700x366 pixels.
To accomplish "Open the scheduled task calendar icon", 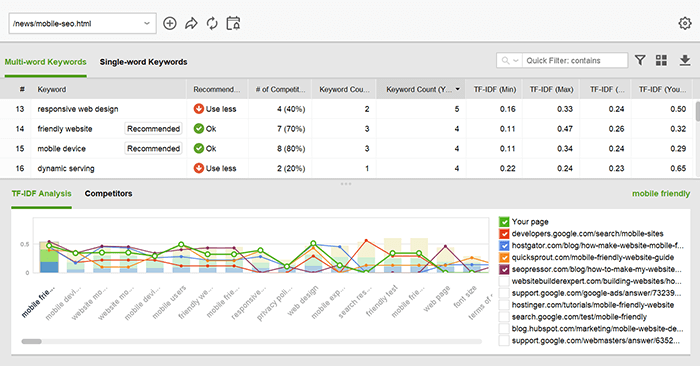I will tap(233, 23).
